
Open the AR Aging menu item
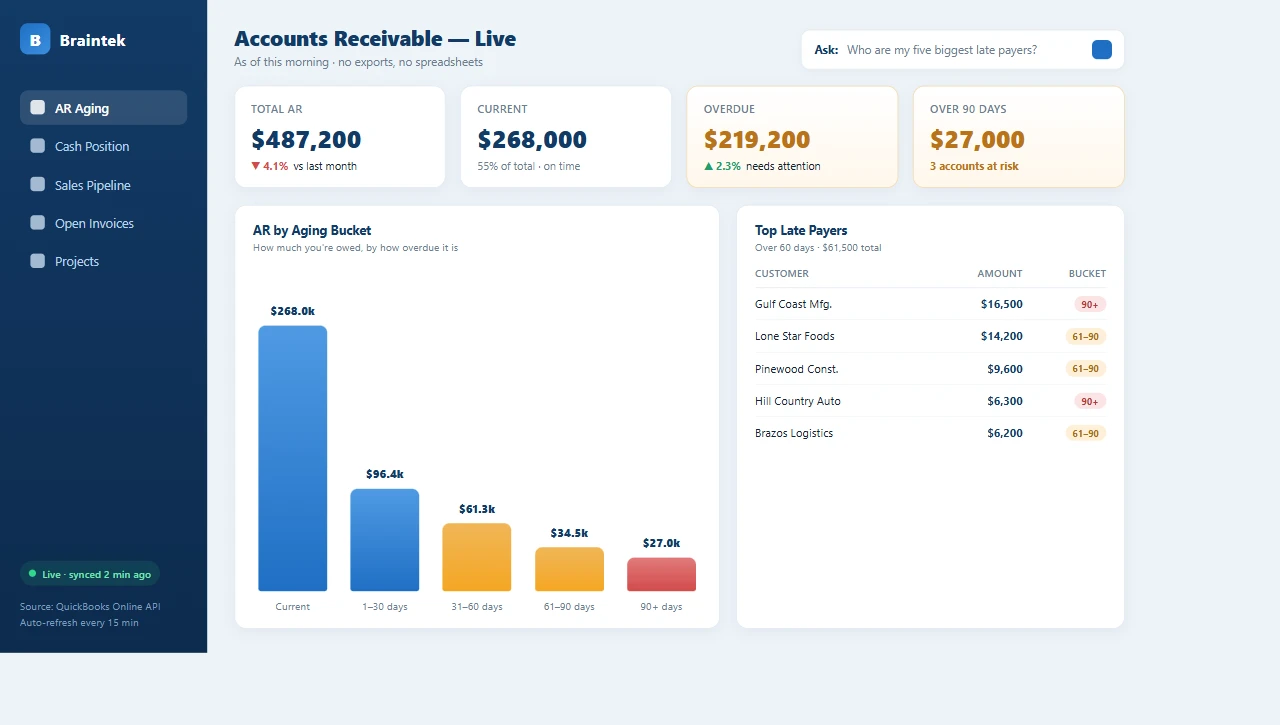[x=103, y=108]
